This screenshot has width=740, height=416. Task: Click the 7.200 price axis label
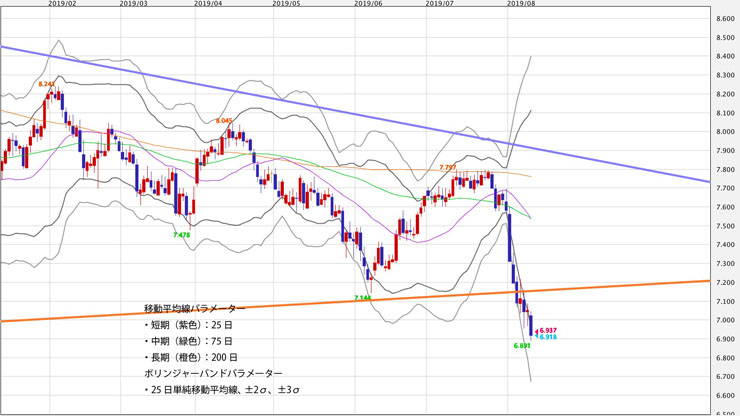[x=726, y=282]
